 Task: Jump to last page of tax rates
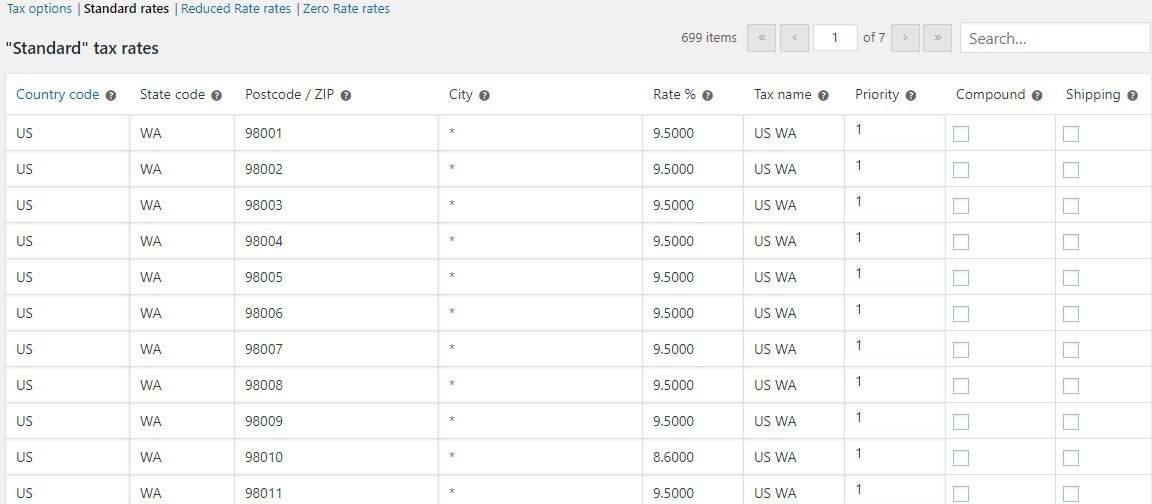937,38
